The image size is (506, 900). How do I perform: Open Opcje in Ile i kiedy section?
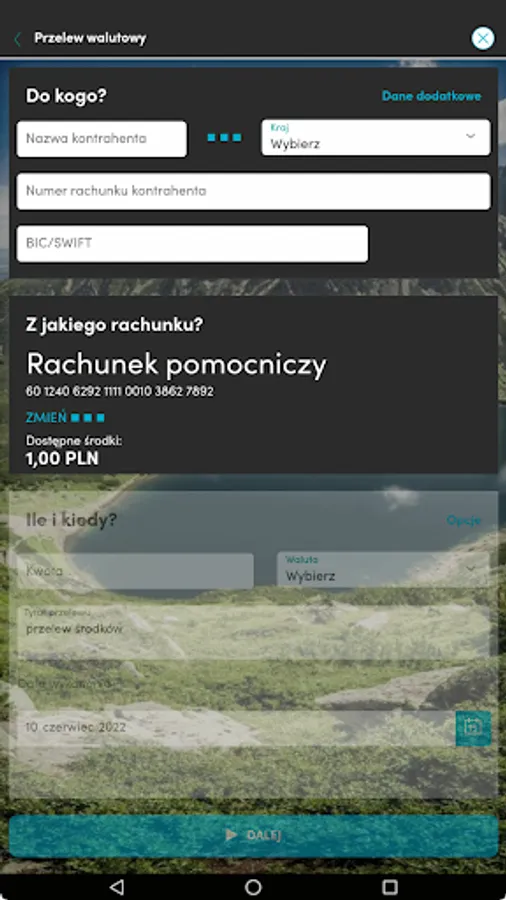[464, 521]
